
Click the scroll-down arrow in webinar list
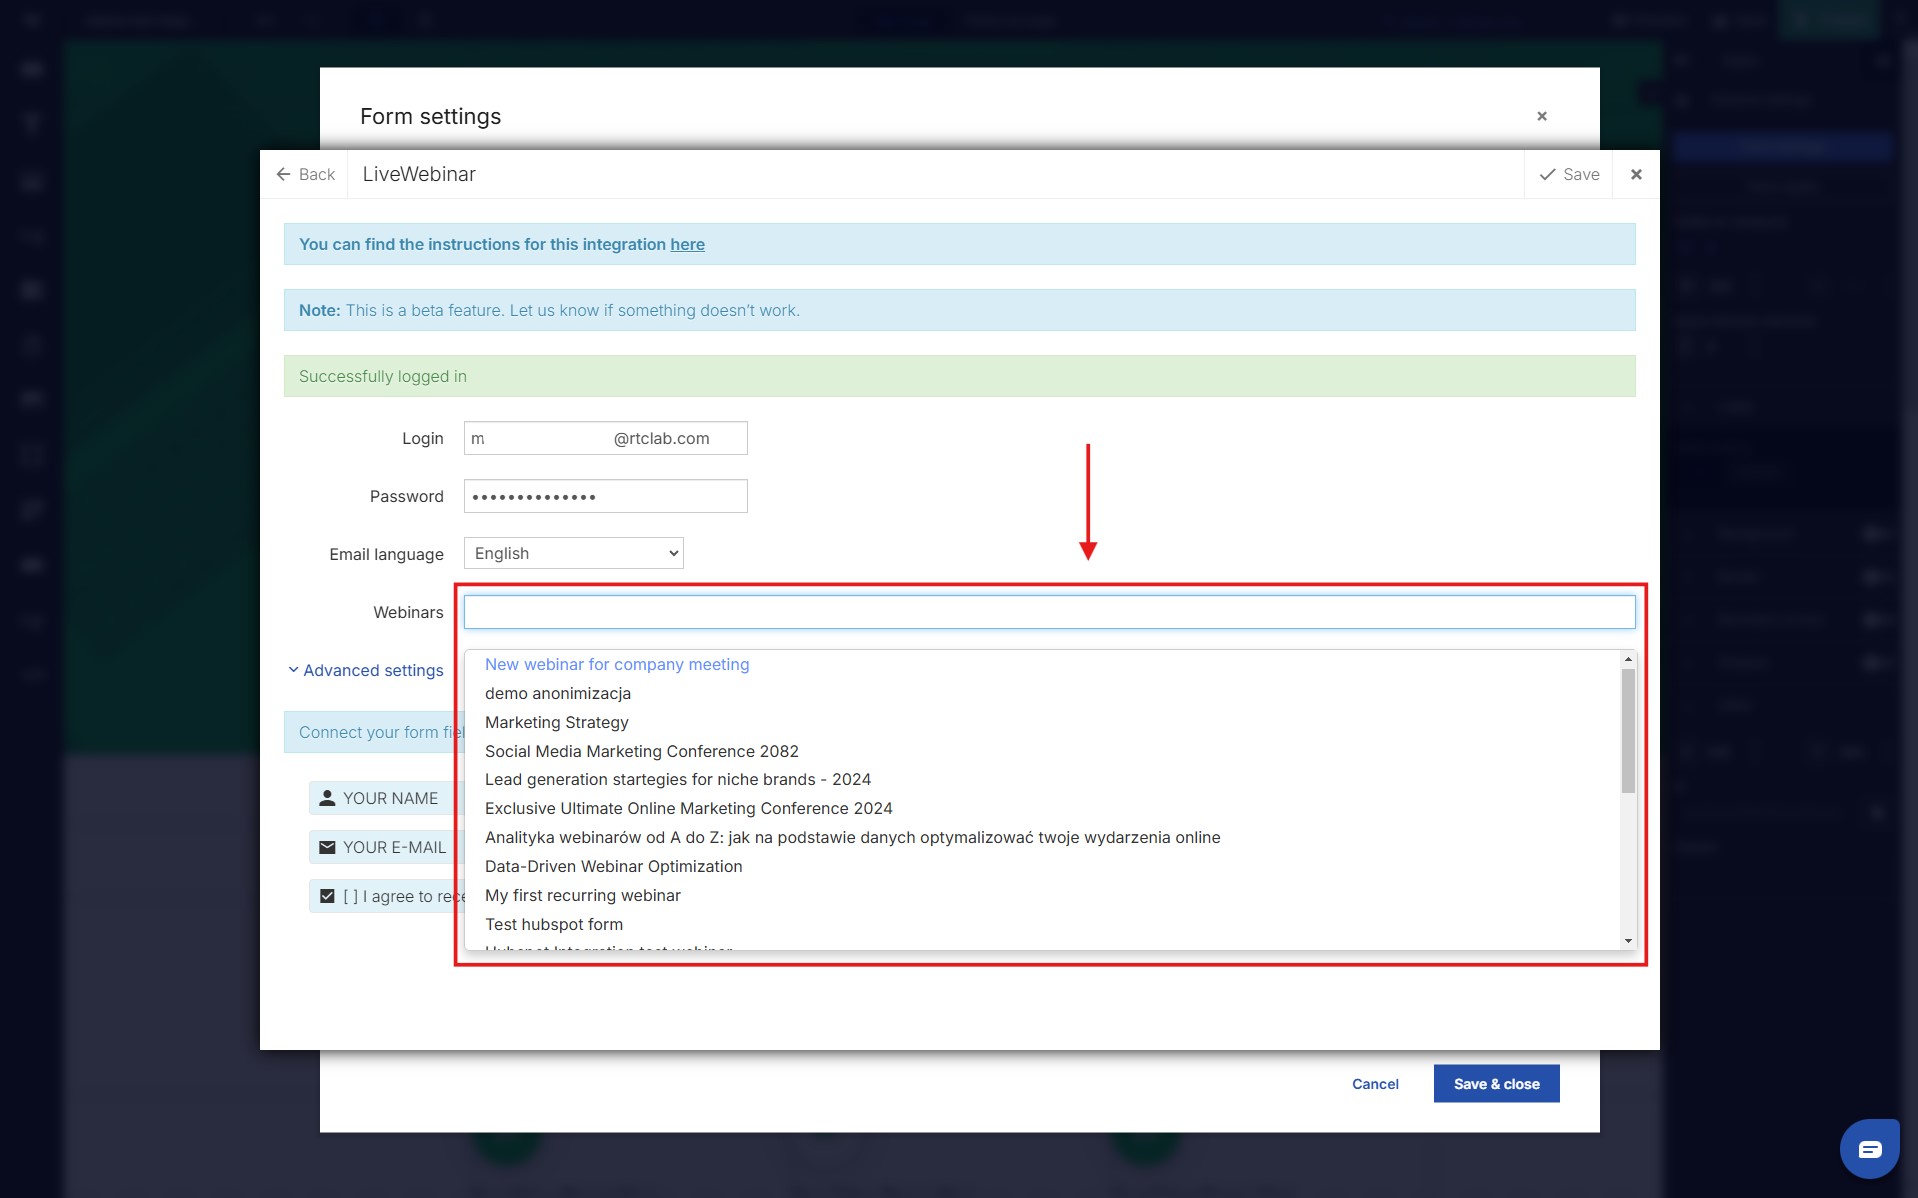(x=1628, y=940)
